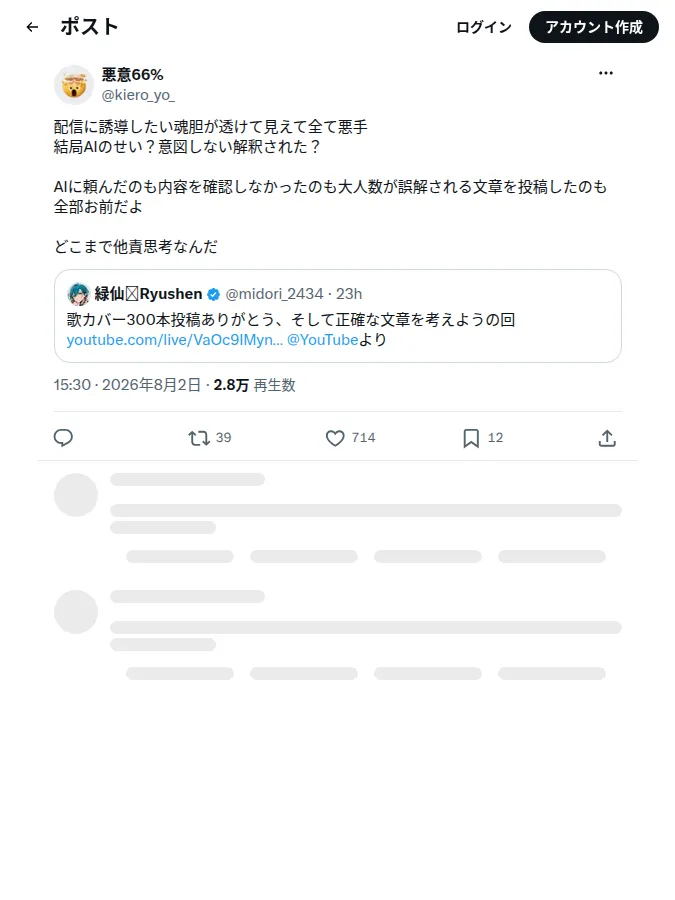Open the youtube.com/live link
This screenshot has width=675, height=900.
point(174,340)
